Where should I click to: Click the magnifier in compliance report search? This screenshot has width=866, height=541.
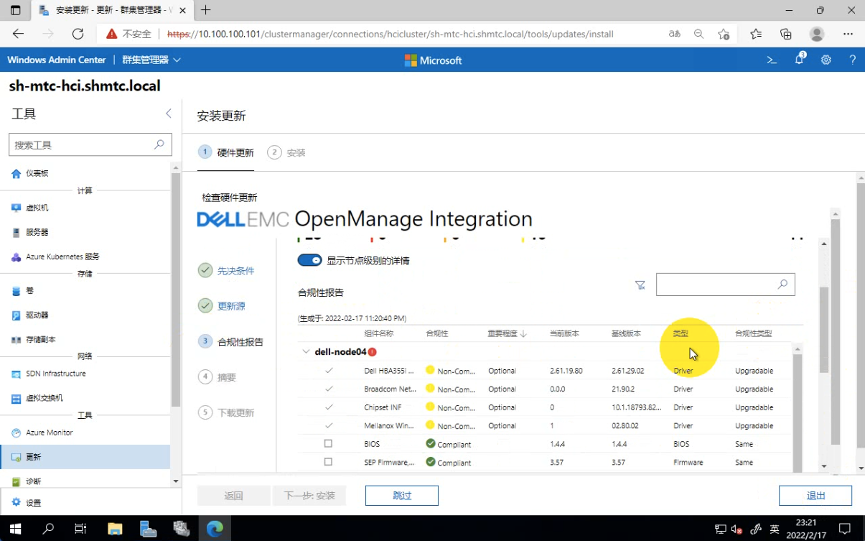783,284
